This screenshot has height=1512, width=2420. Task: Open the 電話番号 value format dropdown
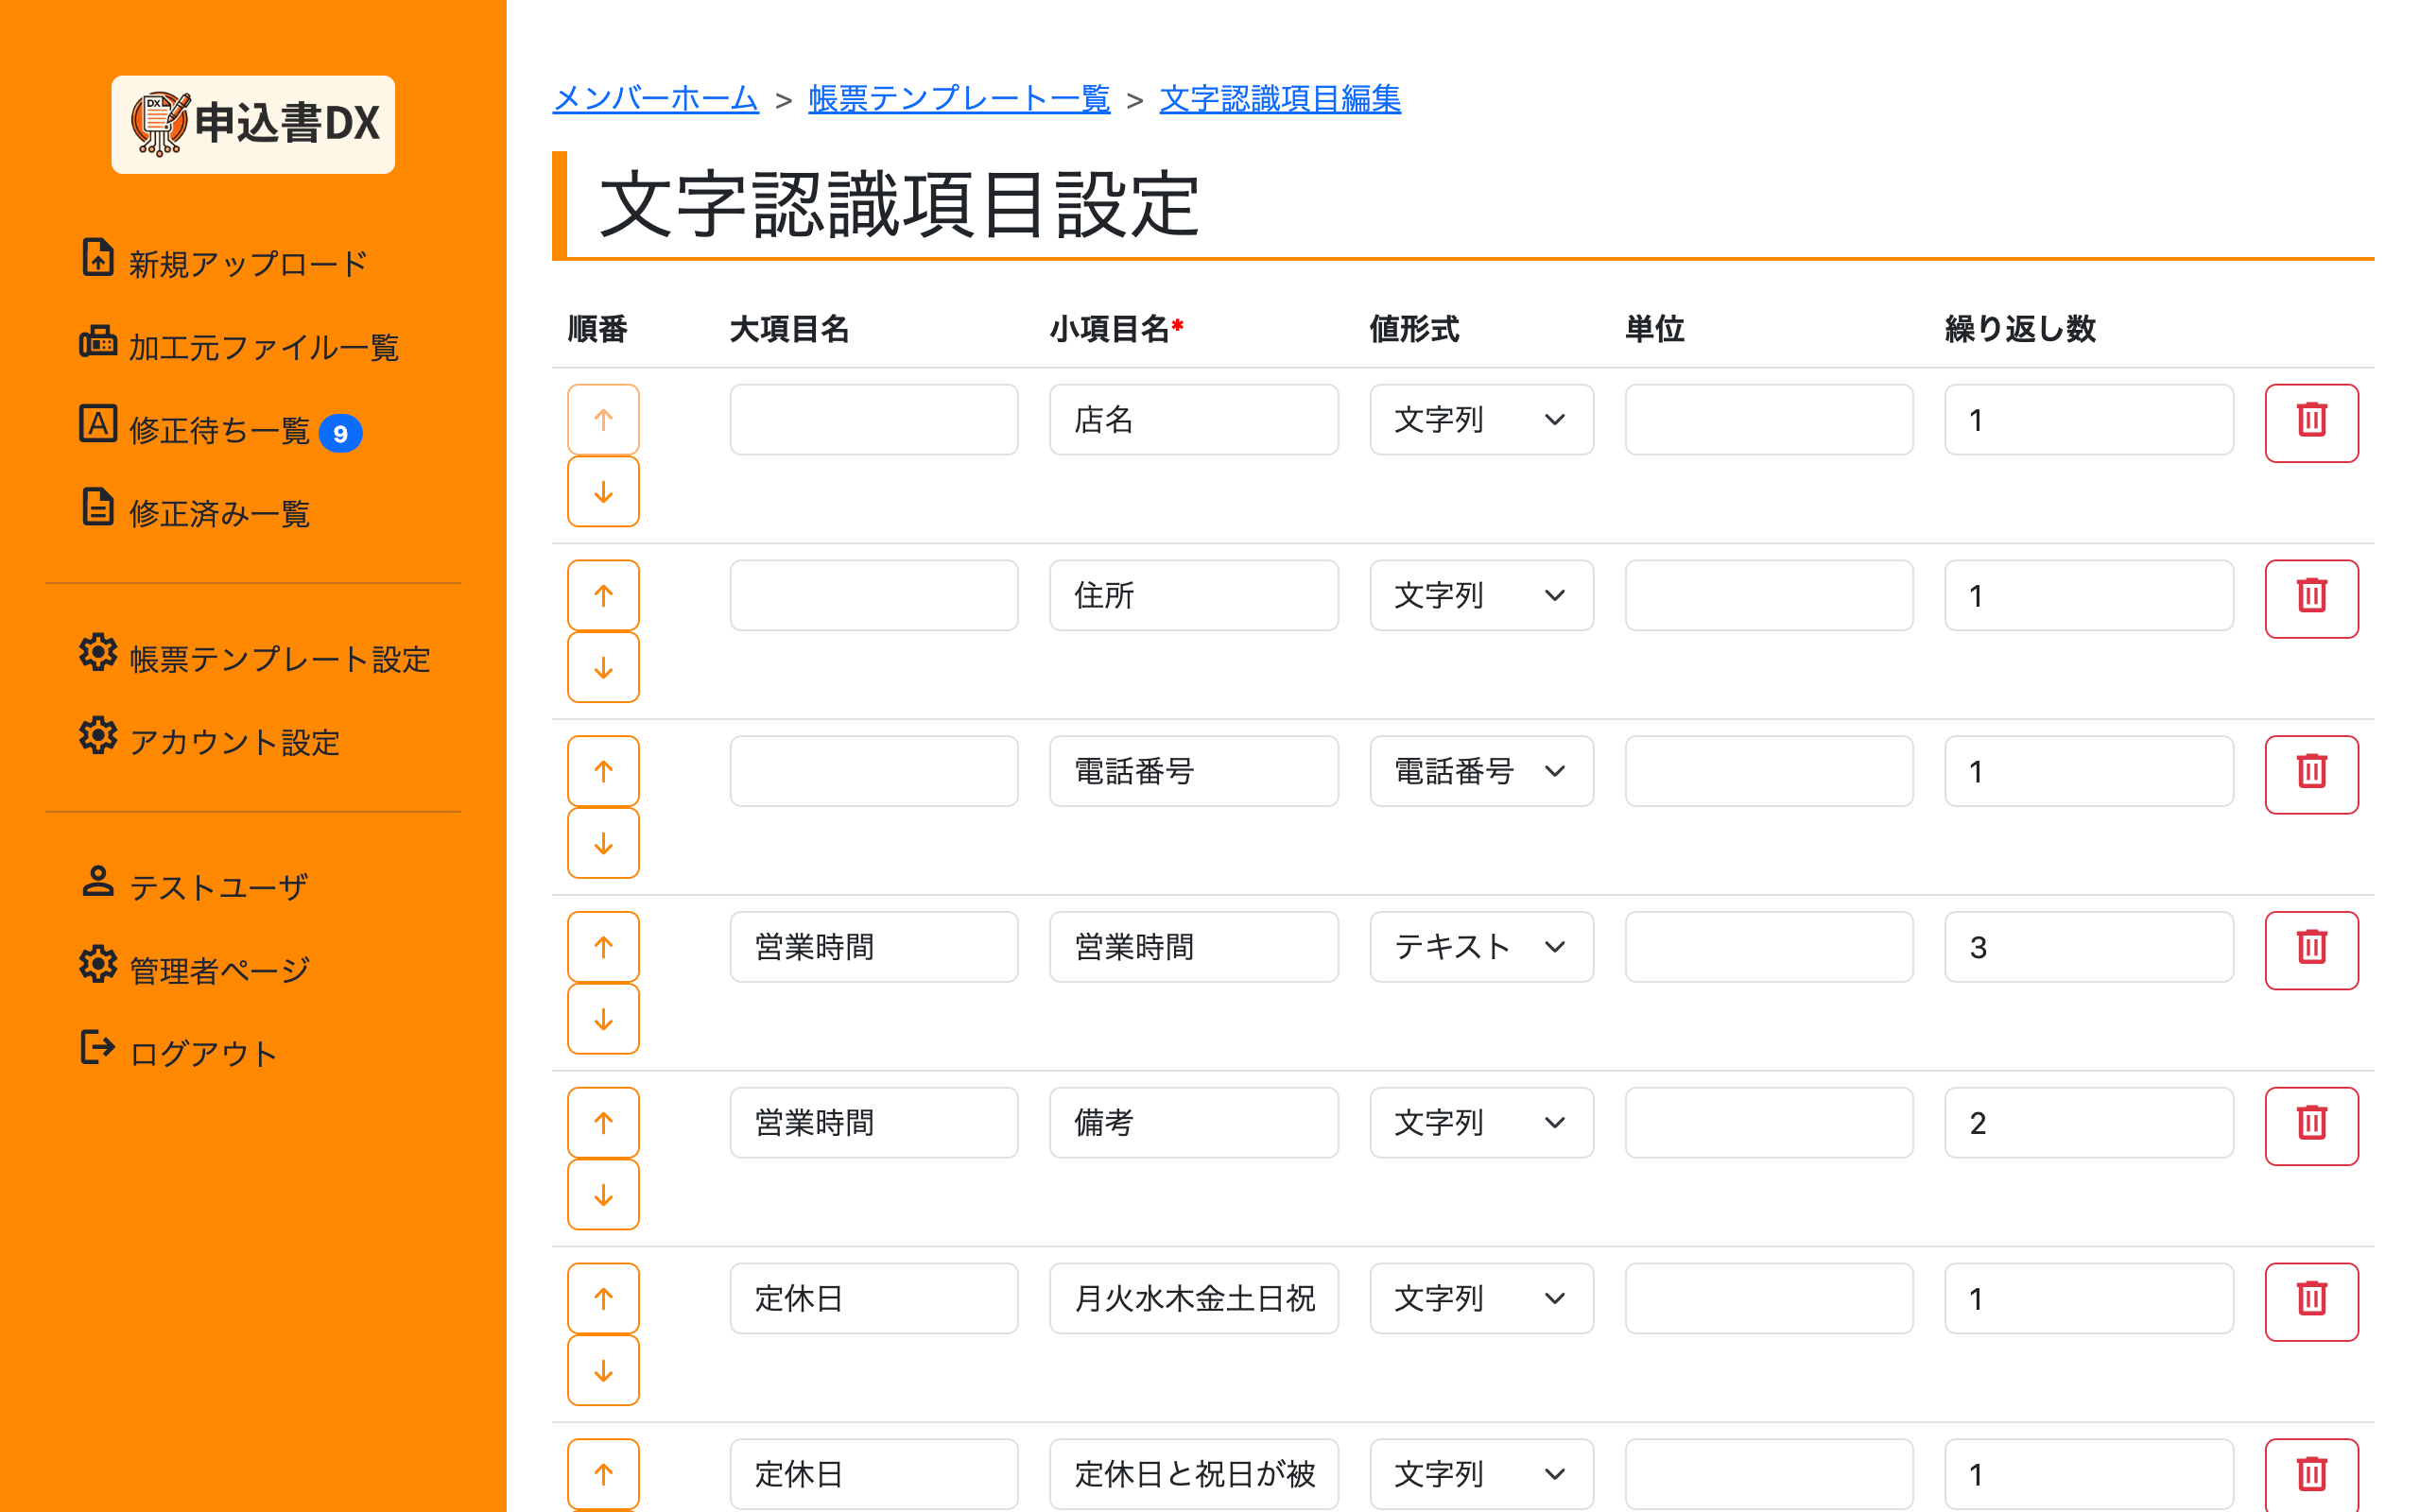(x=1481, y=771)
